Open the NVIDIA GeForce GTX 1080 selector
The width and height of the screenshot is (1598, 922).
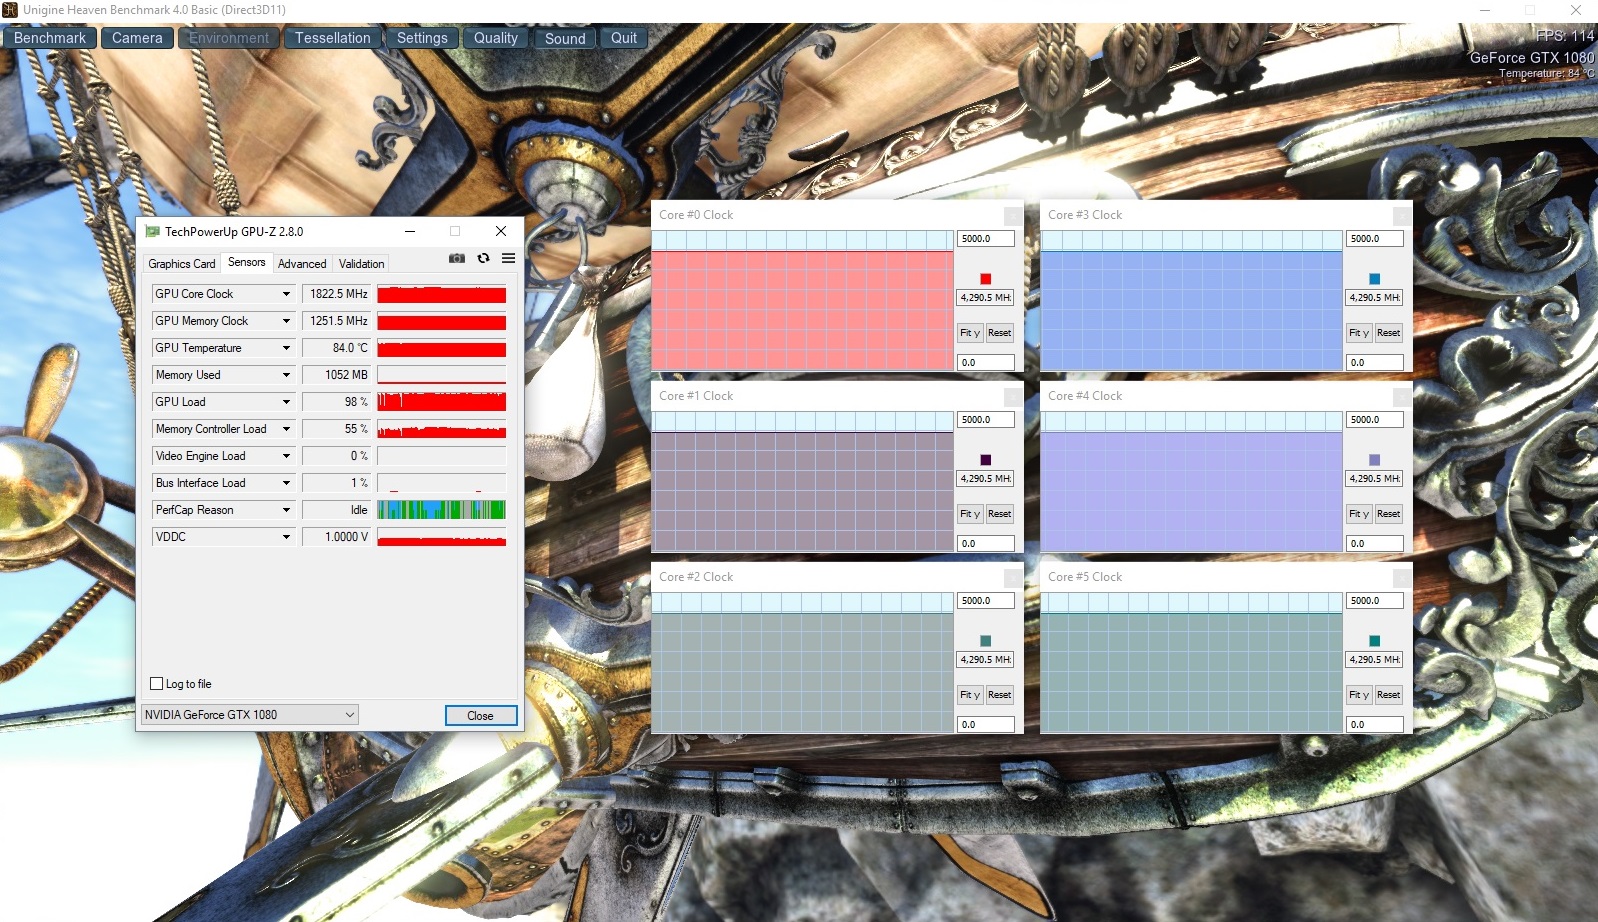pyautogui.click(x=249, y=715)
